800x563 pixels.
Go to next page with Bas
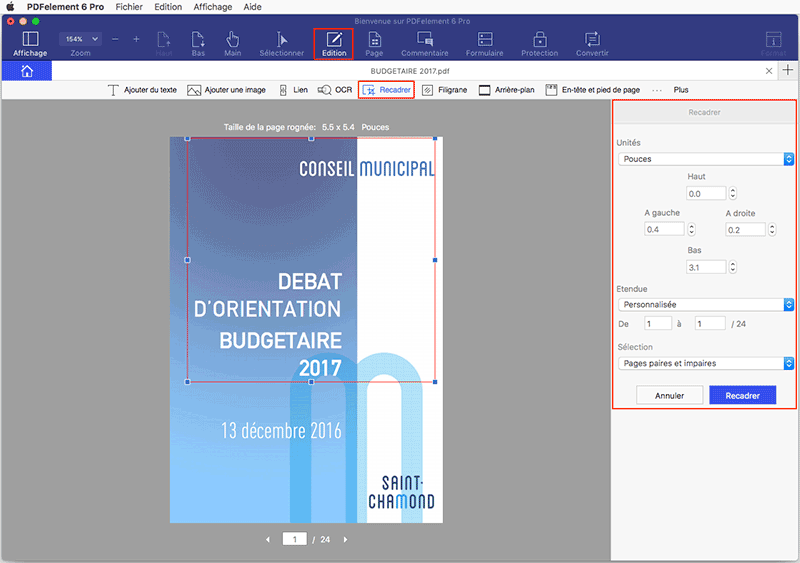[x=198, y=44]
